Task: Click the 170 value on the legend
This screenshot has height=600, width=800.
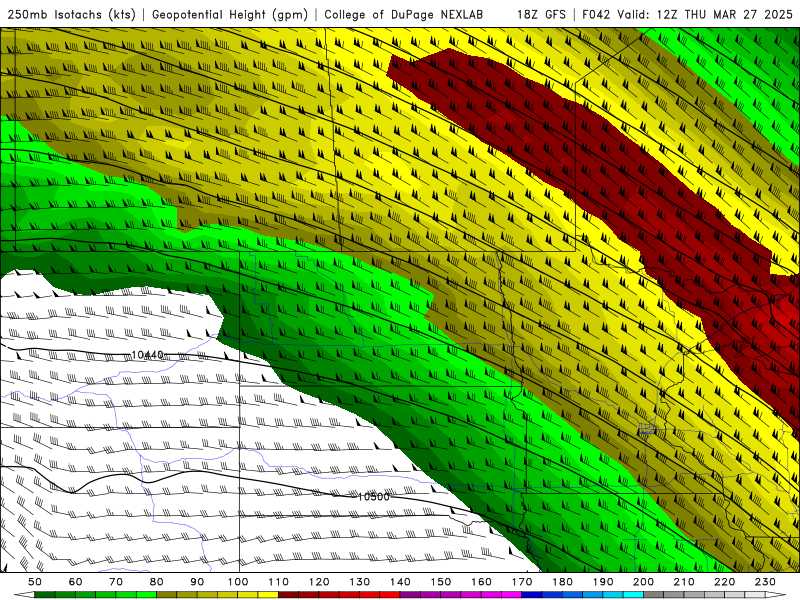Action: [522, 582]
